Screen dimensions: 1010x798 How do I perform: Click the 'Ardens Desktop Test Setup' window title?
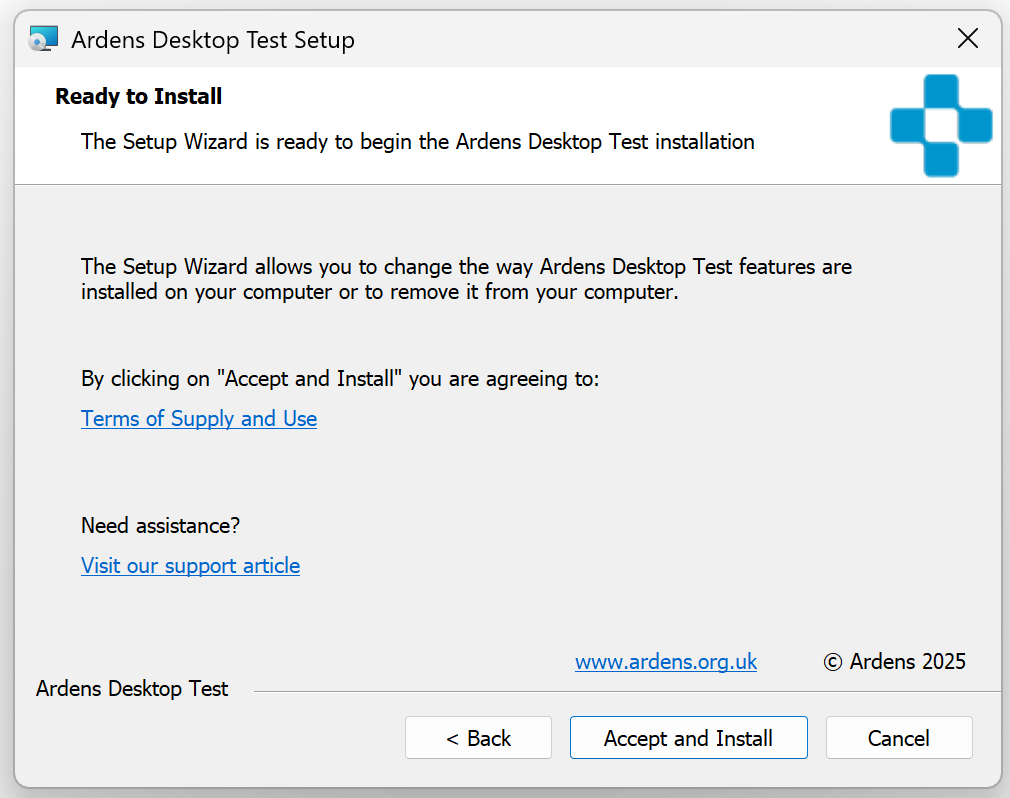coord(213,40)
